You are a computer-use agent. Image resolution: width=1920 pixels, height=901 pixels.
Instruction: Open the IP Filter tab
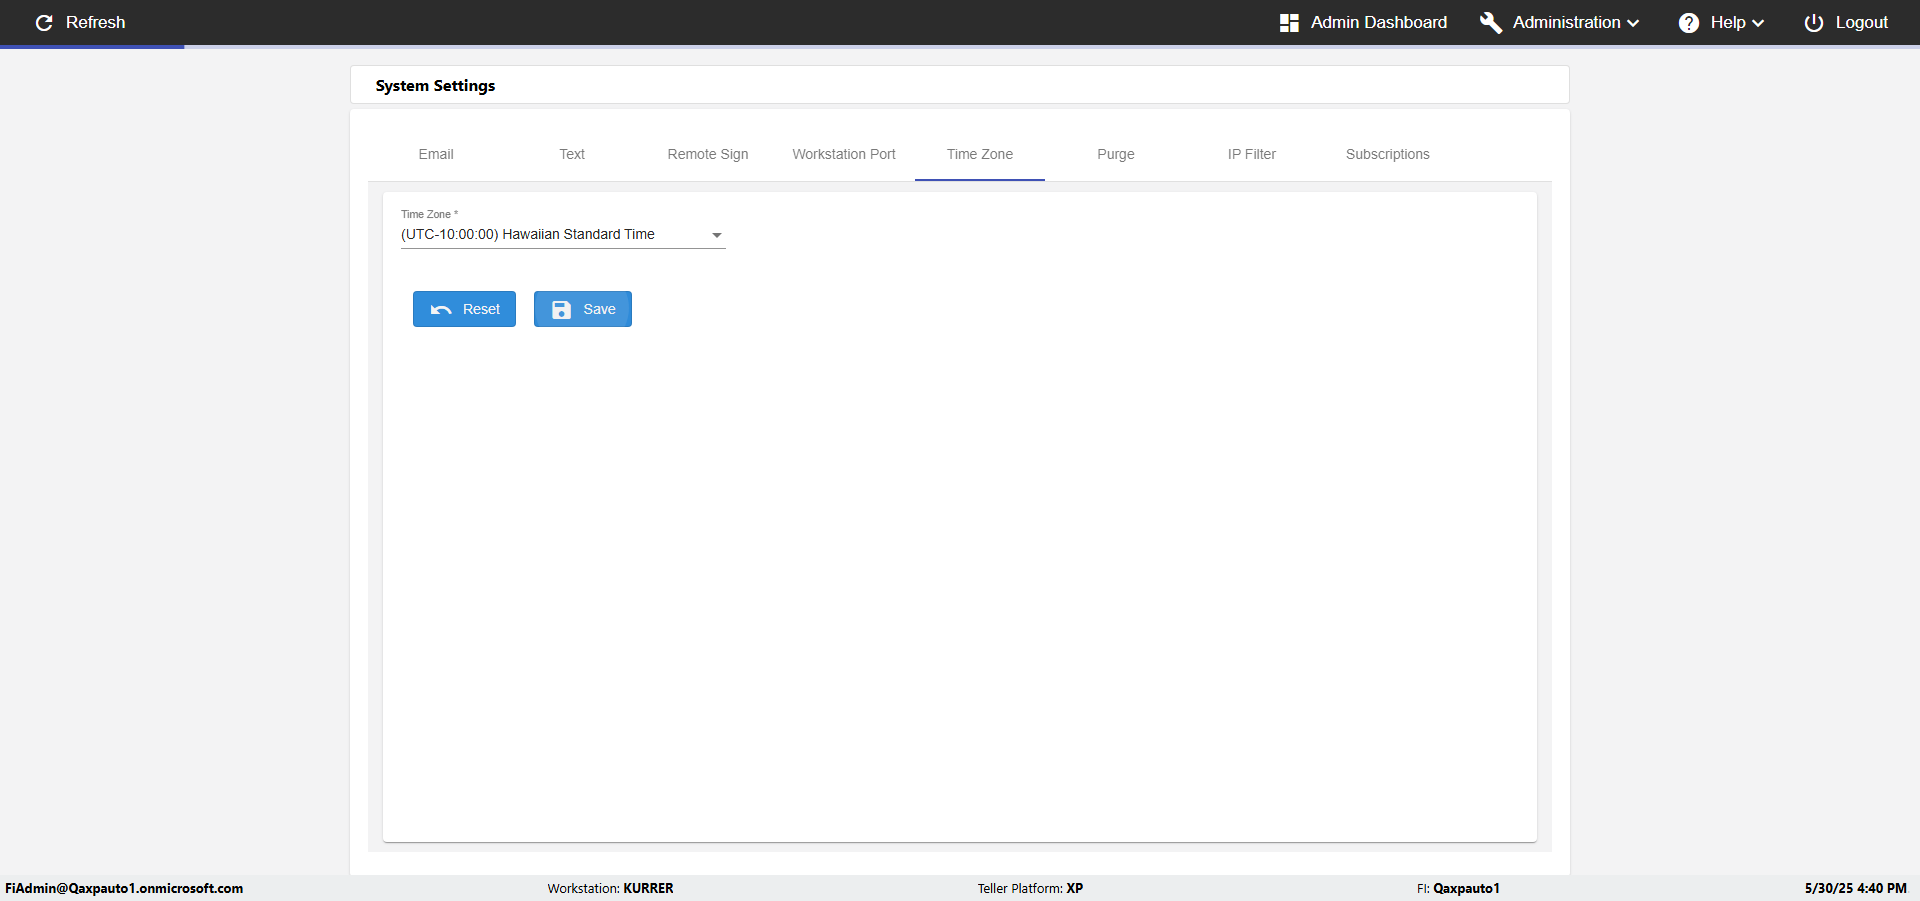pyautogui.click(x=1252, y=154)
